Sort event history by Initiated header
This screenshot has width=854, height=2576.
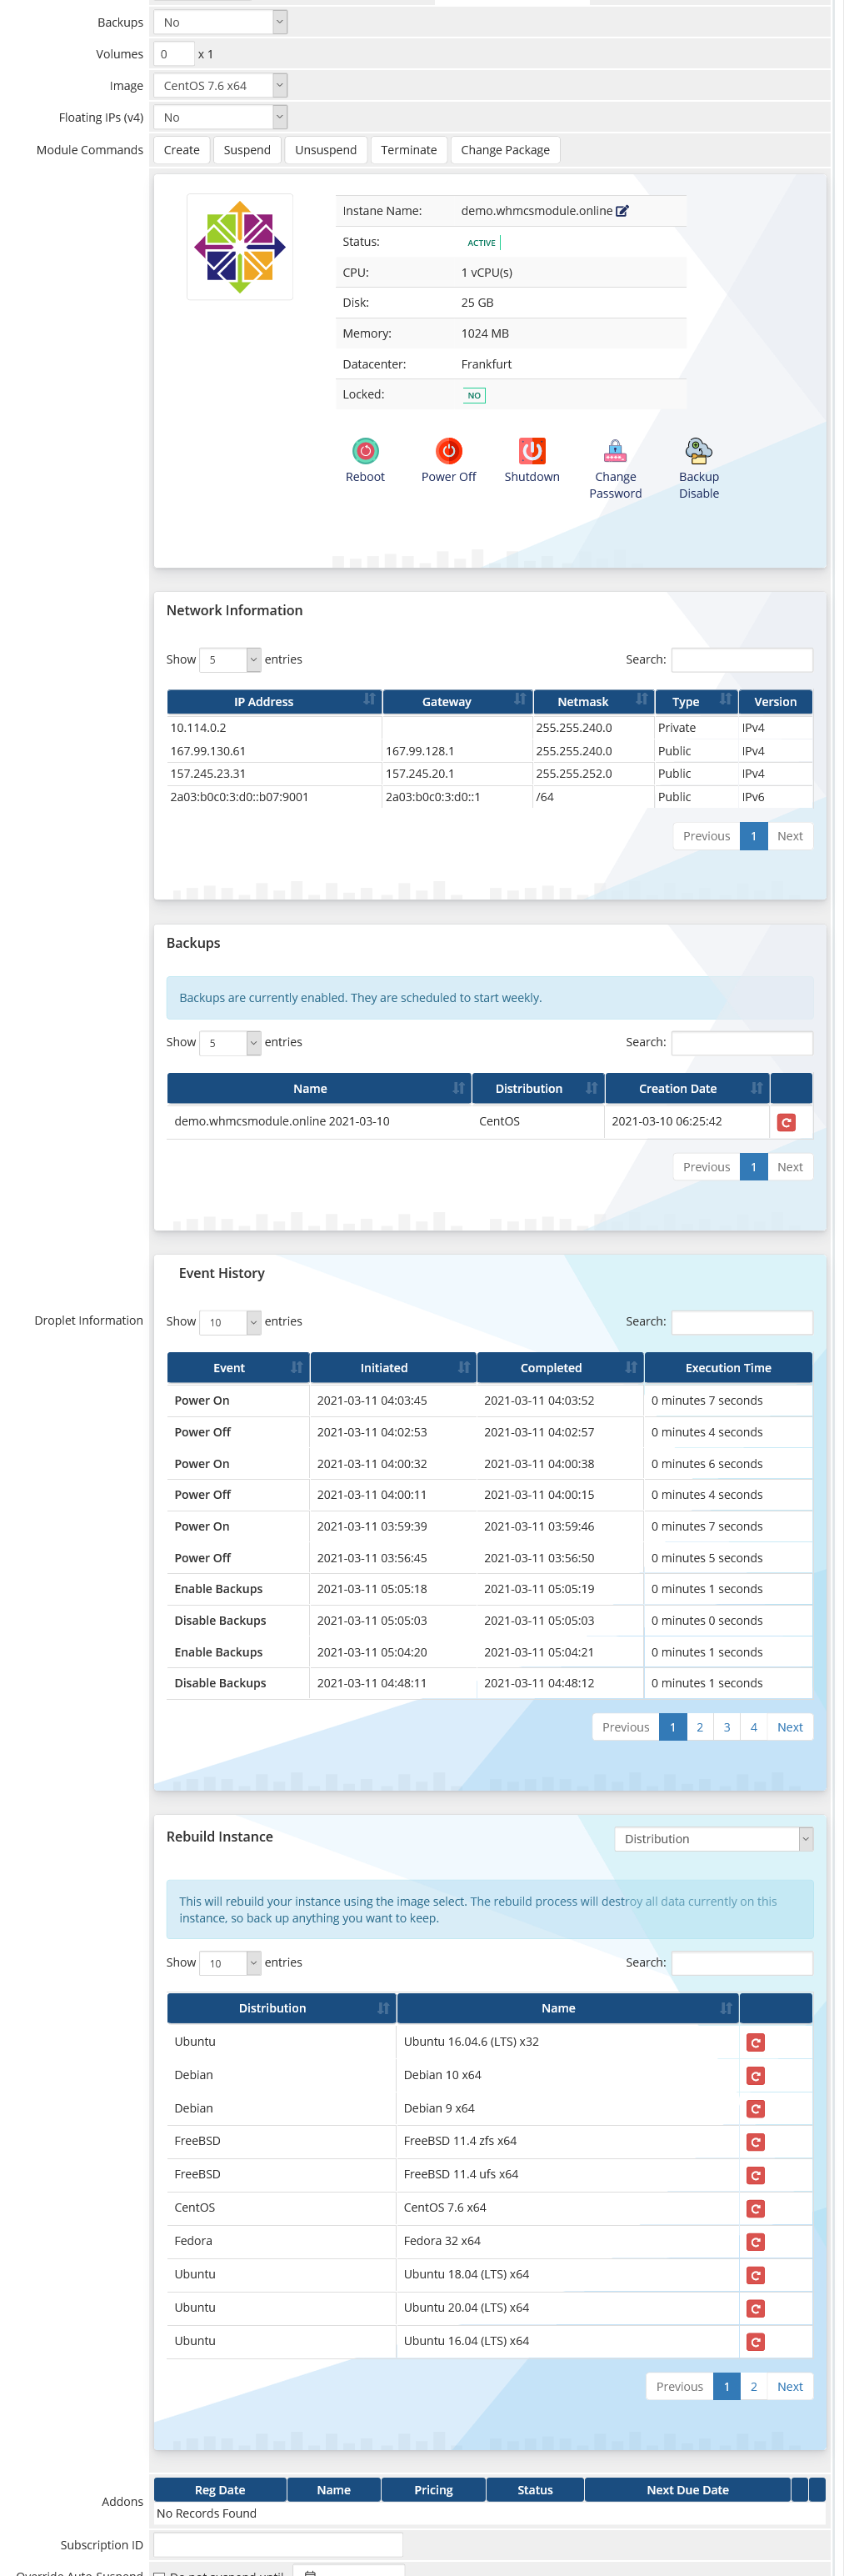pos(393,1367)
